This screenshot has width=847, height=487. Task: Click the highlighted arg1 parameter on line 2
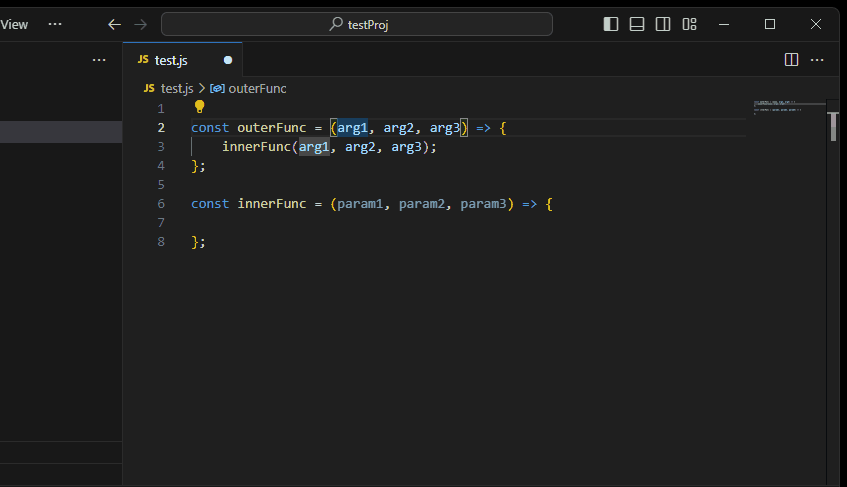(x=353, y=128)
